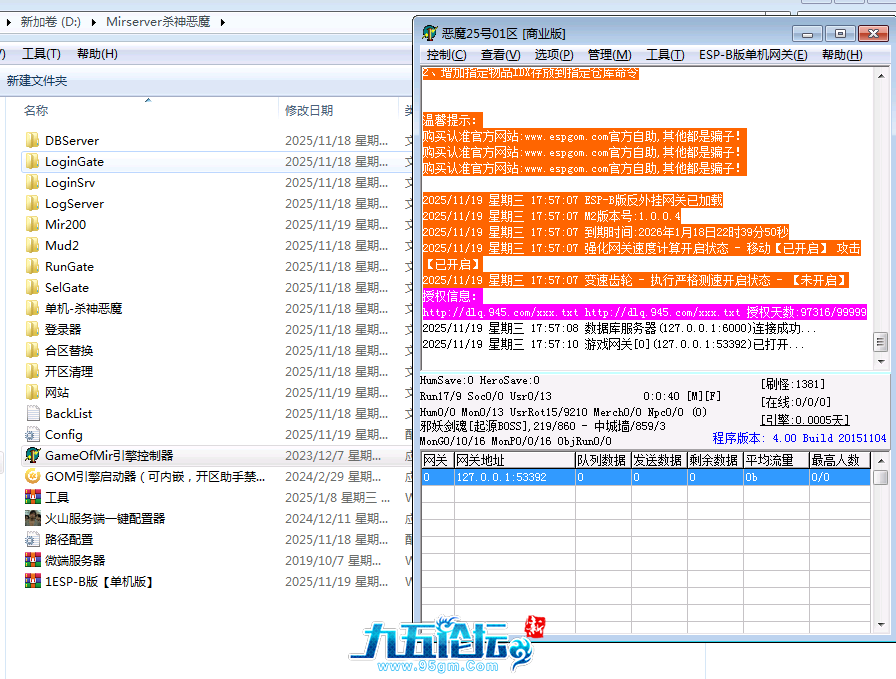Screen dimensions: 896x679
Task: Click the 网关地址 column header
Action: (480, 460)
